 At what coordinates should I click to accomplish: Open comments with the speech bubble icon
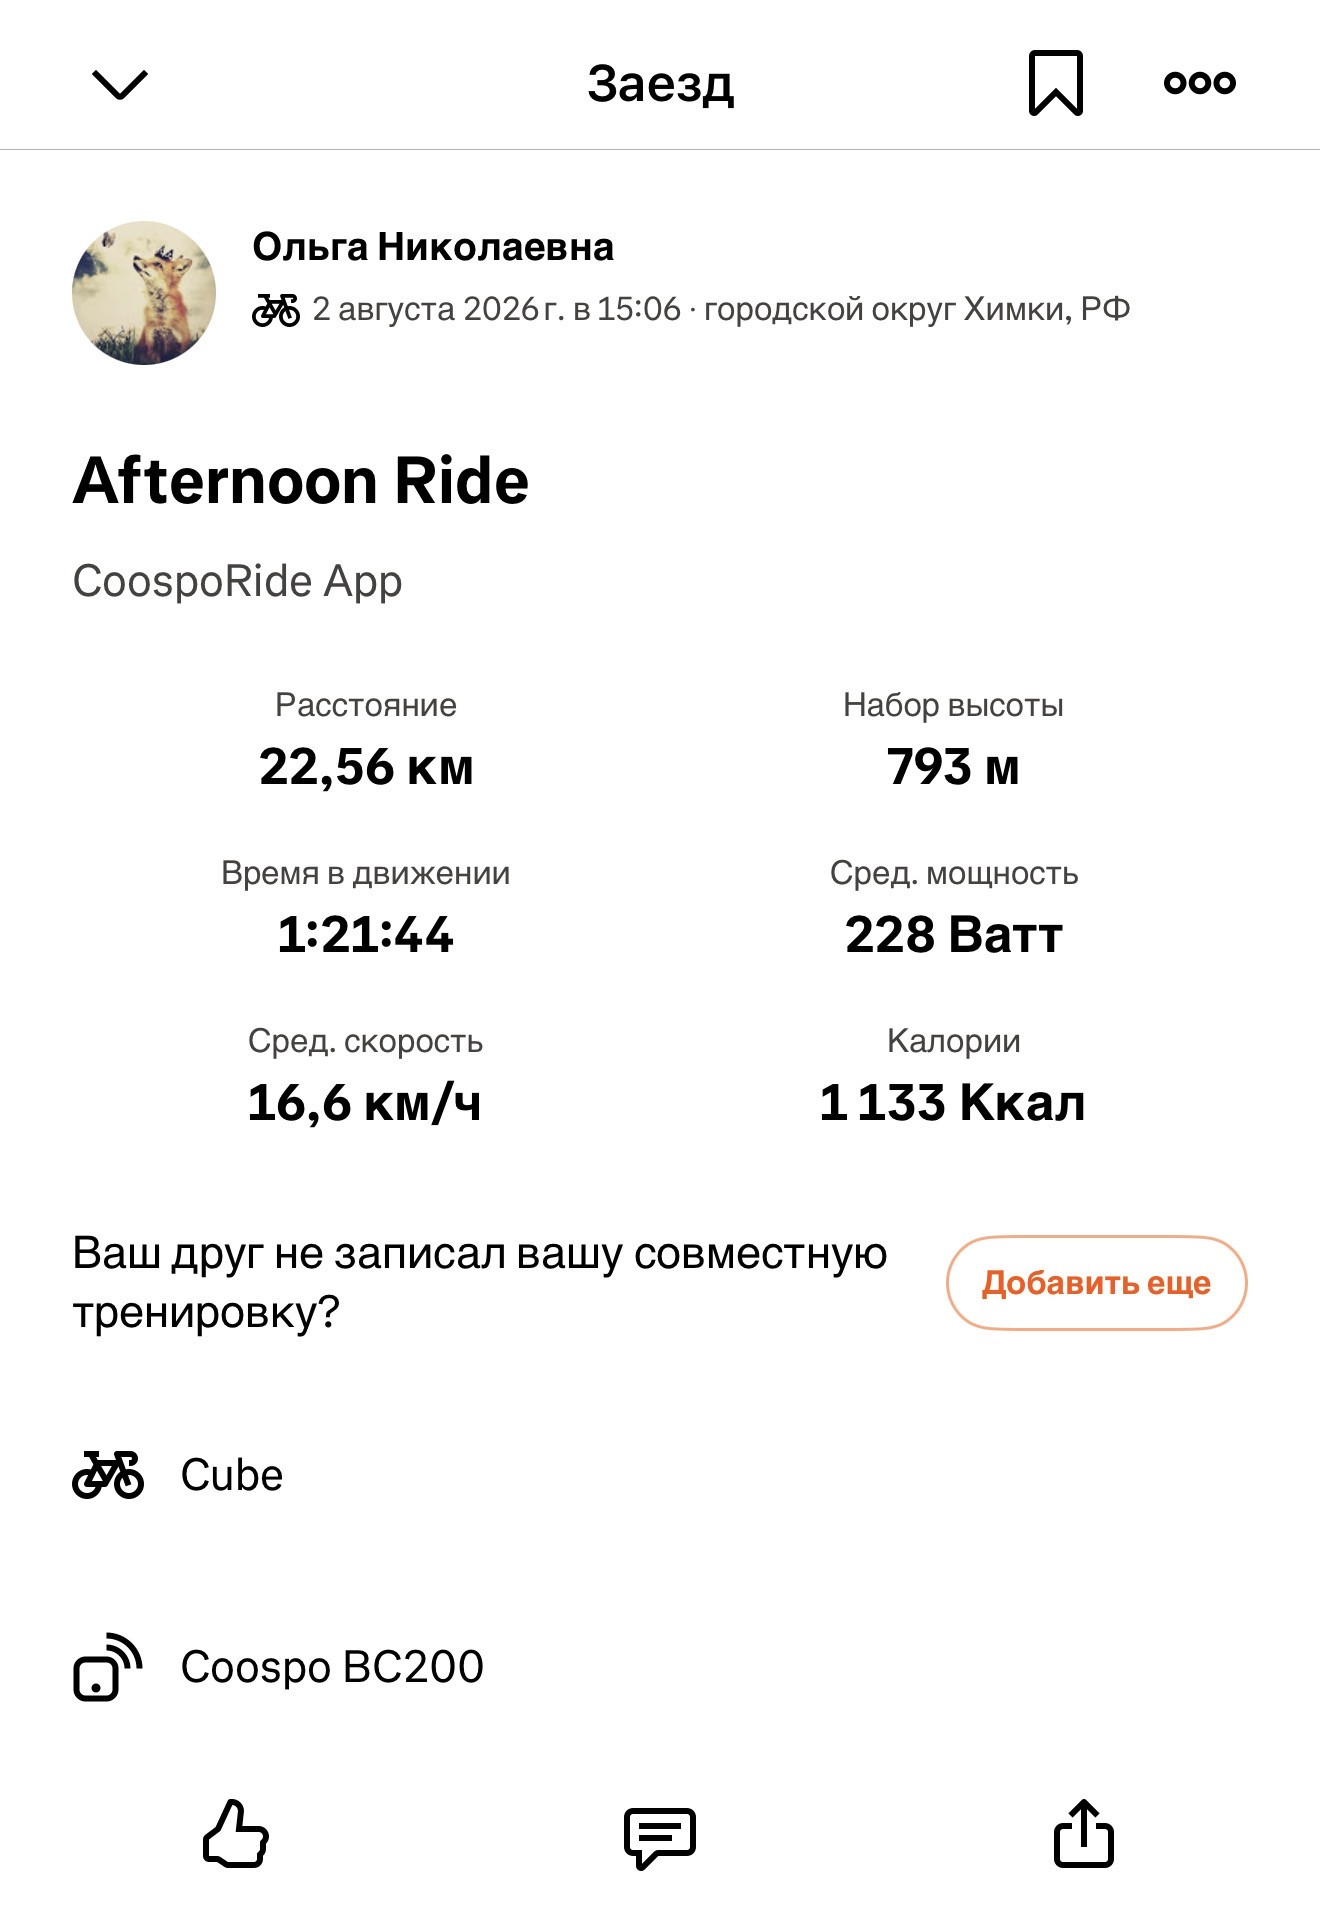click(x=660, y=1837)
